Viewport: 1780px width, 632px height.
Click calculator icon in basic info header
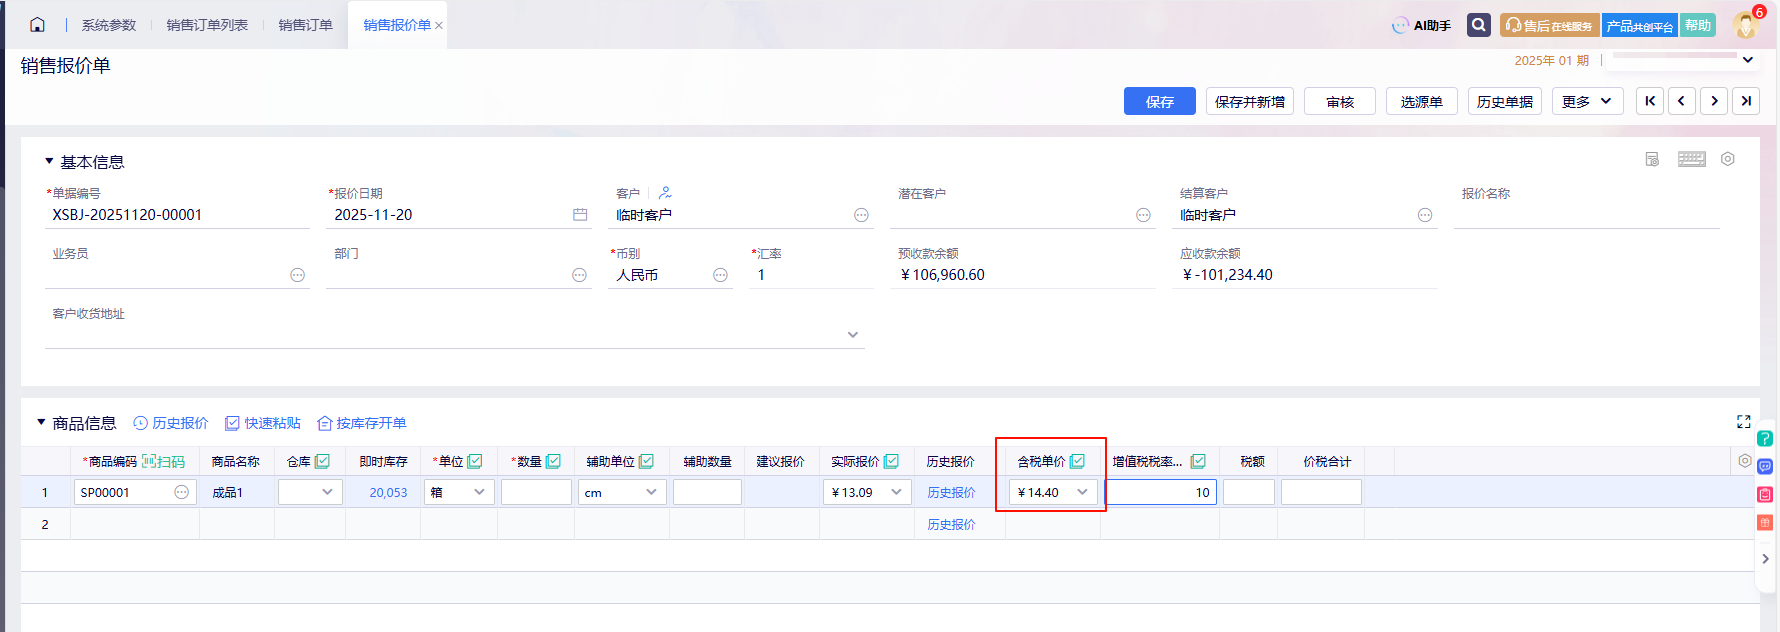[x=1652, y=159]
